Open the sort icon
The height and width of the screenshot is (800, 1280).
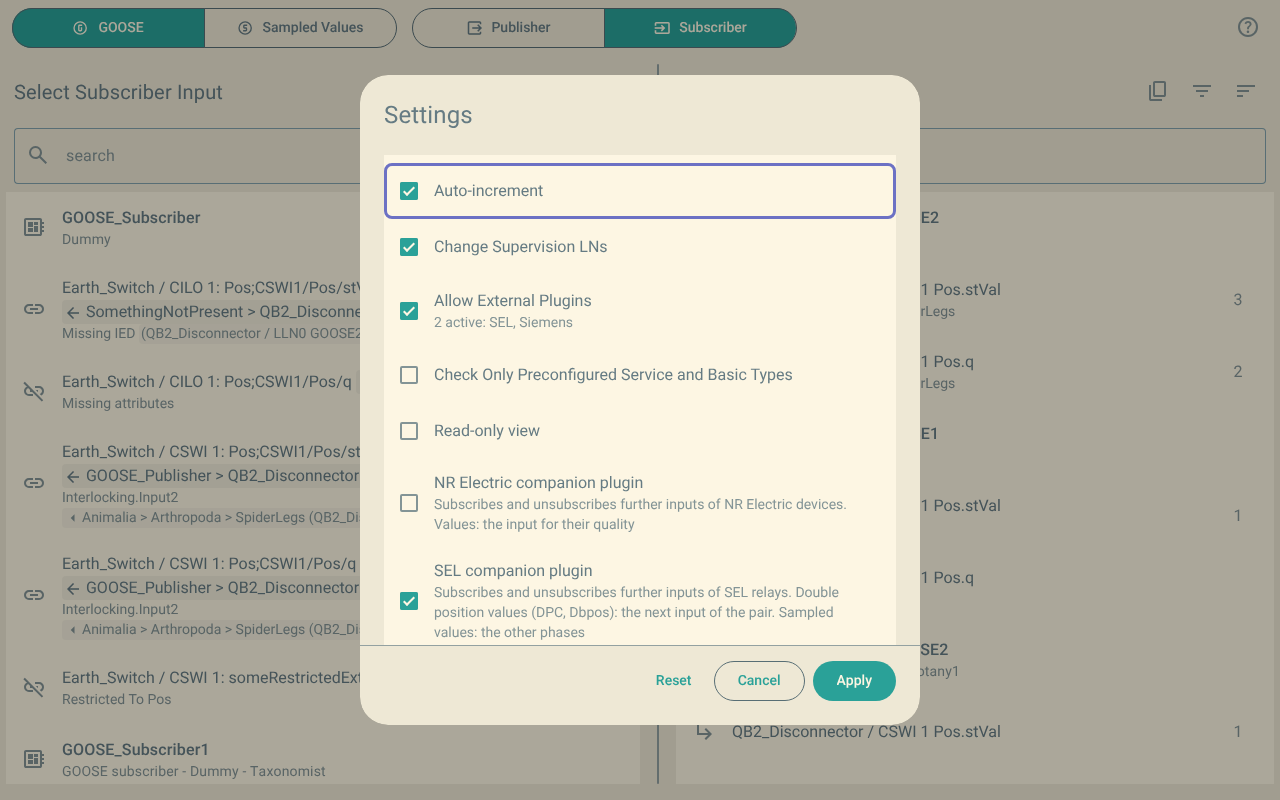click(1245, 91)
